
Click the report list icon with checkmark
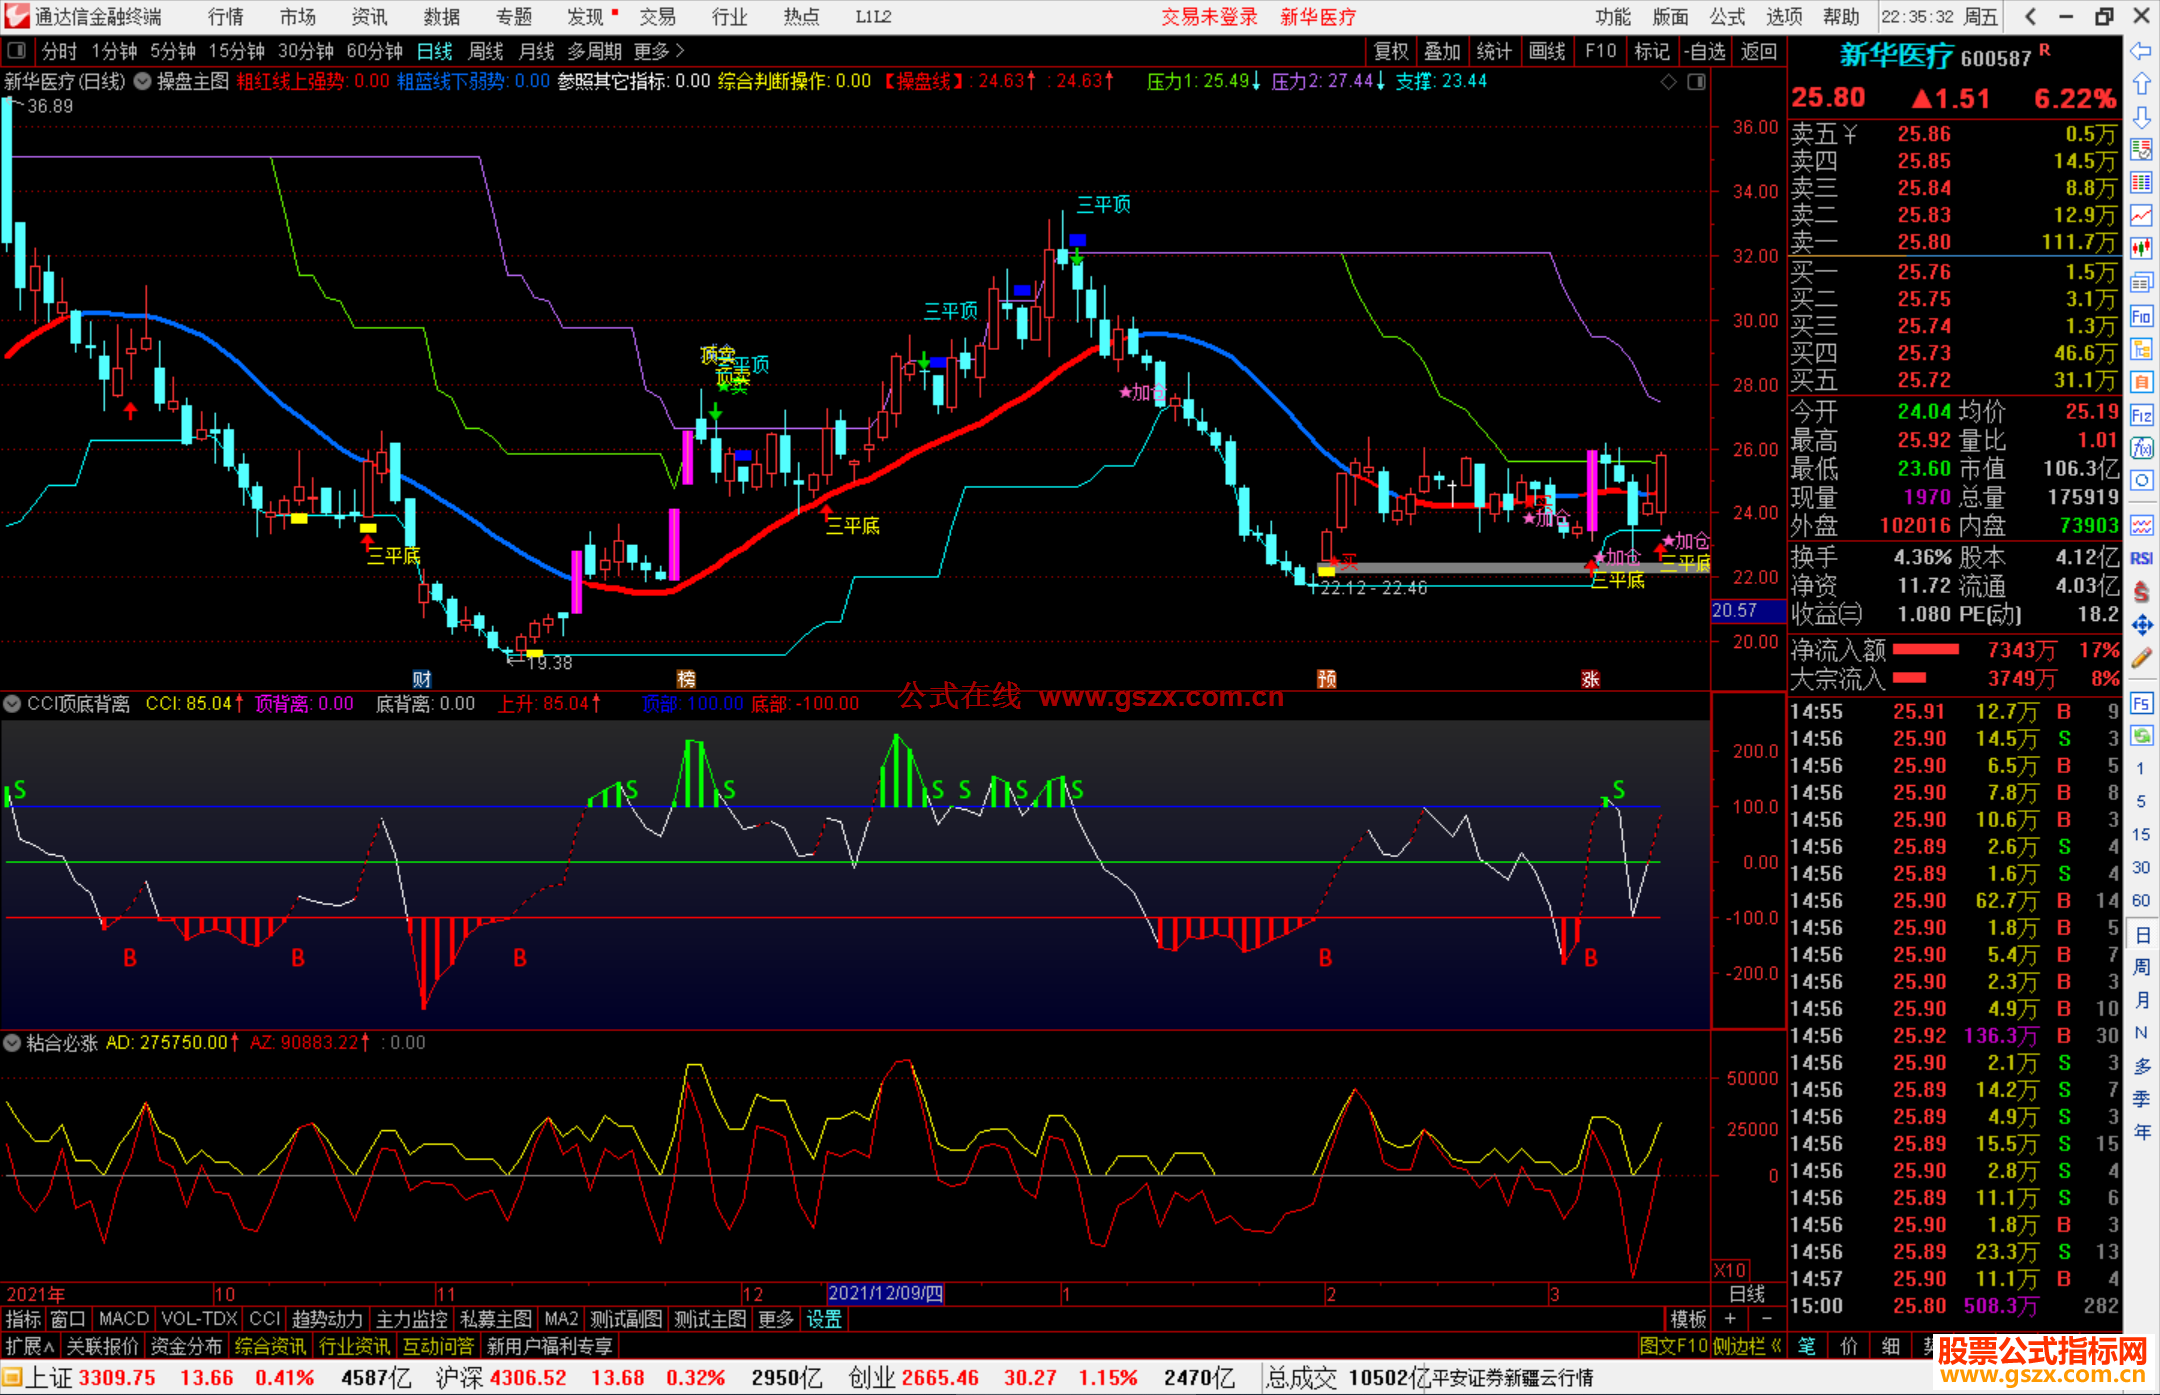click(2141, 150)
